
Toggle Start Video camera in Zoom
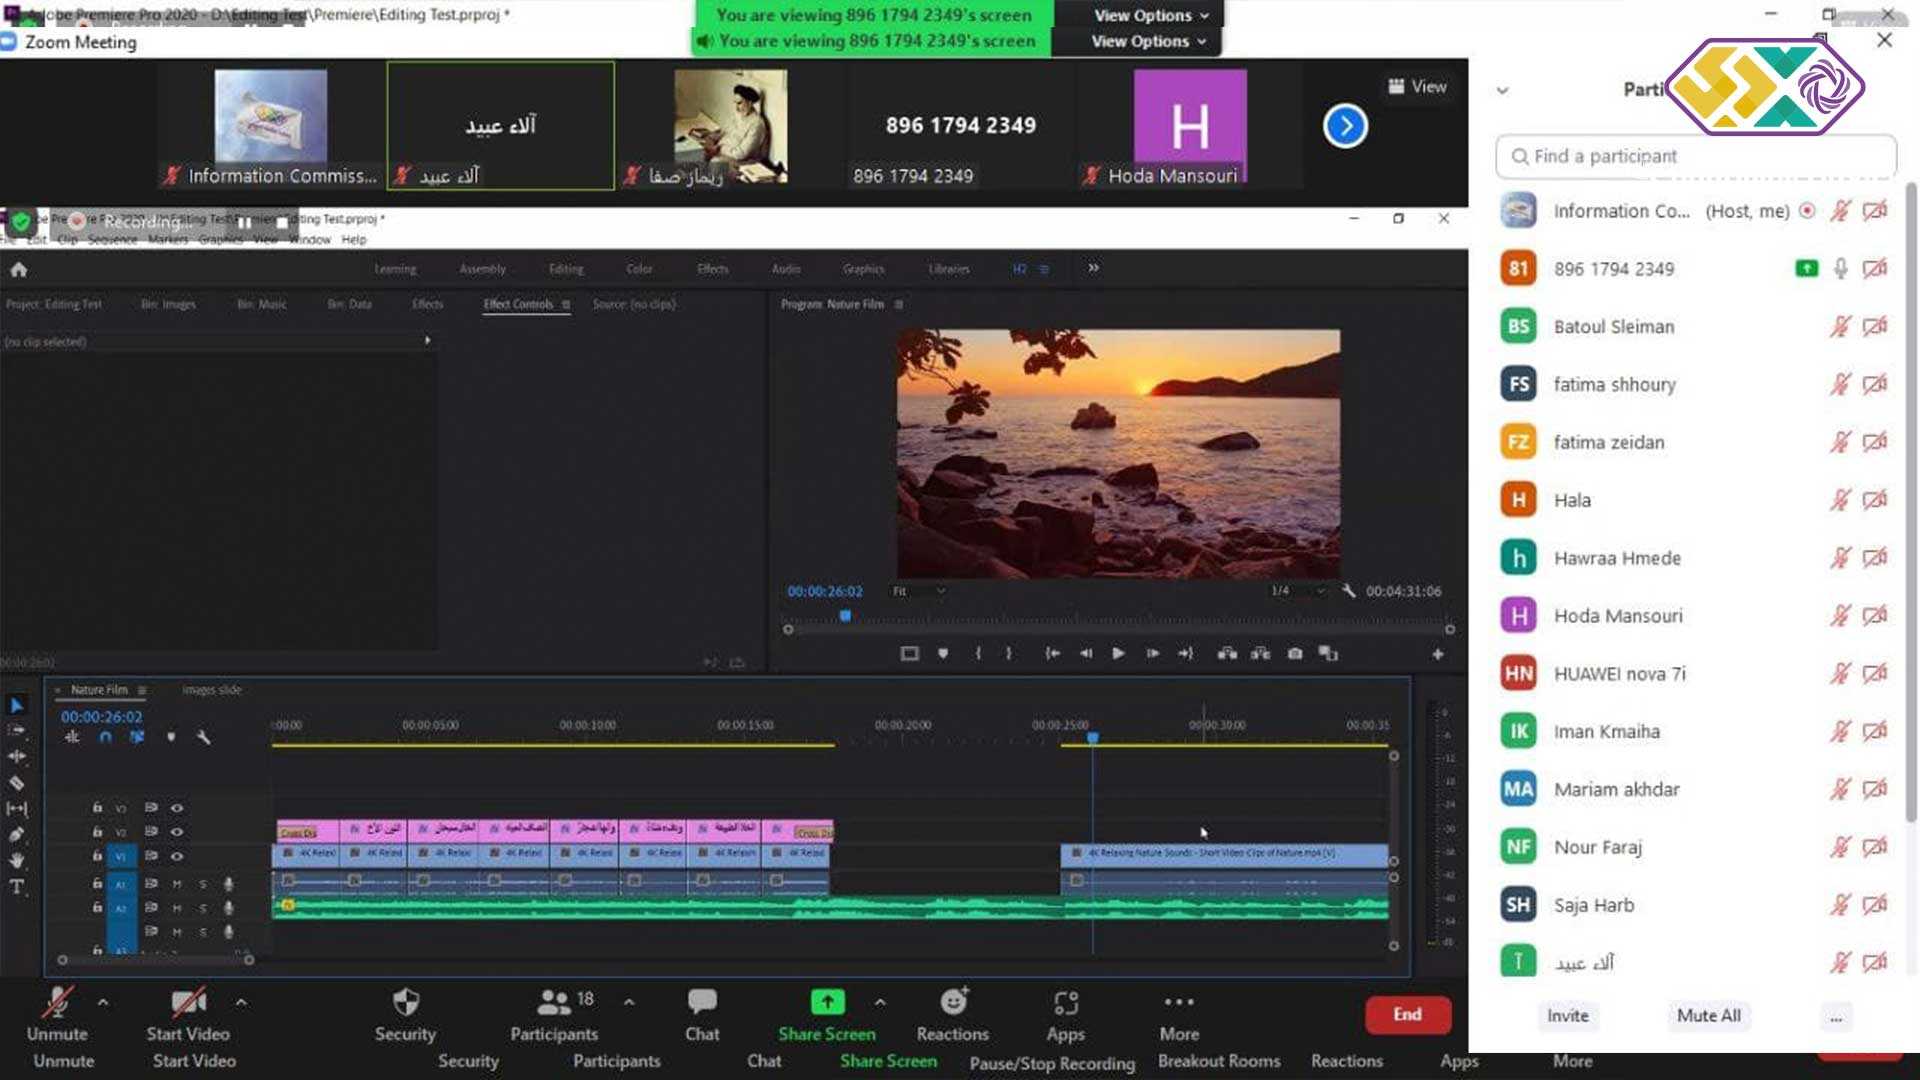coord(188,1003)
